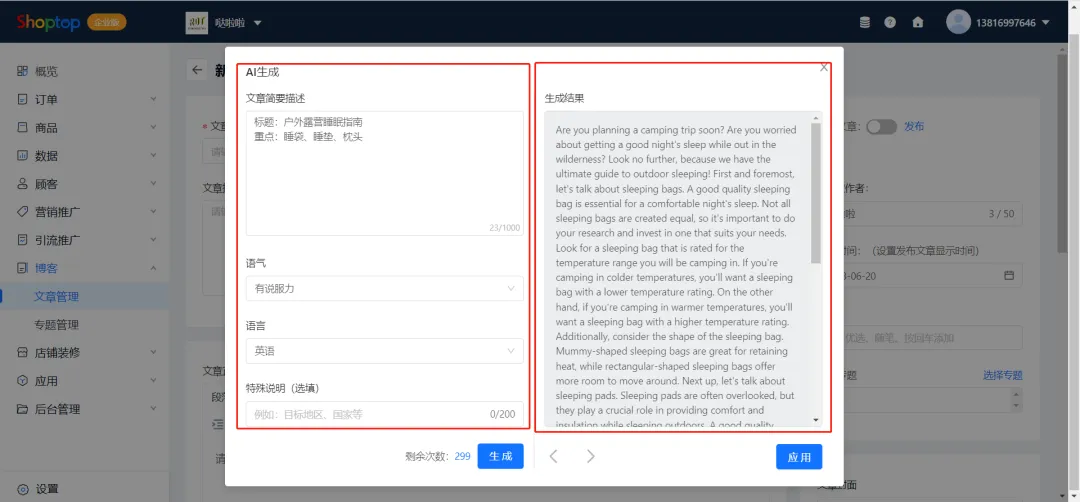Click the result text scrollbar thumb
Screen dimensions: 1080x502
(816, 194)
